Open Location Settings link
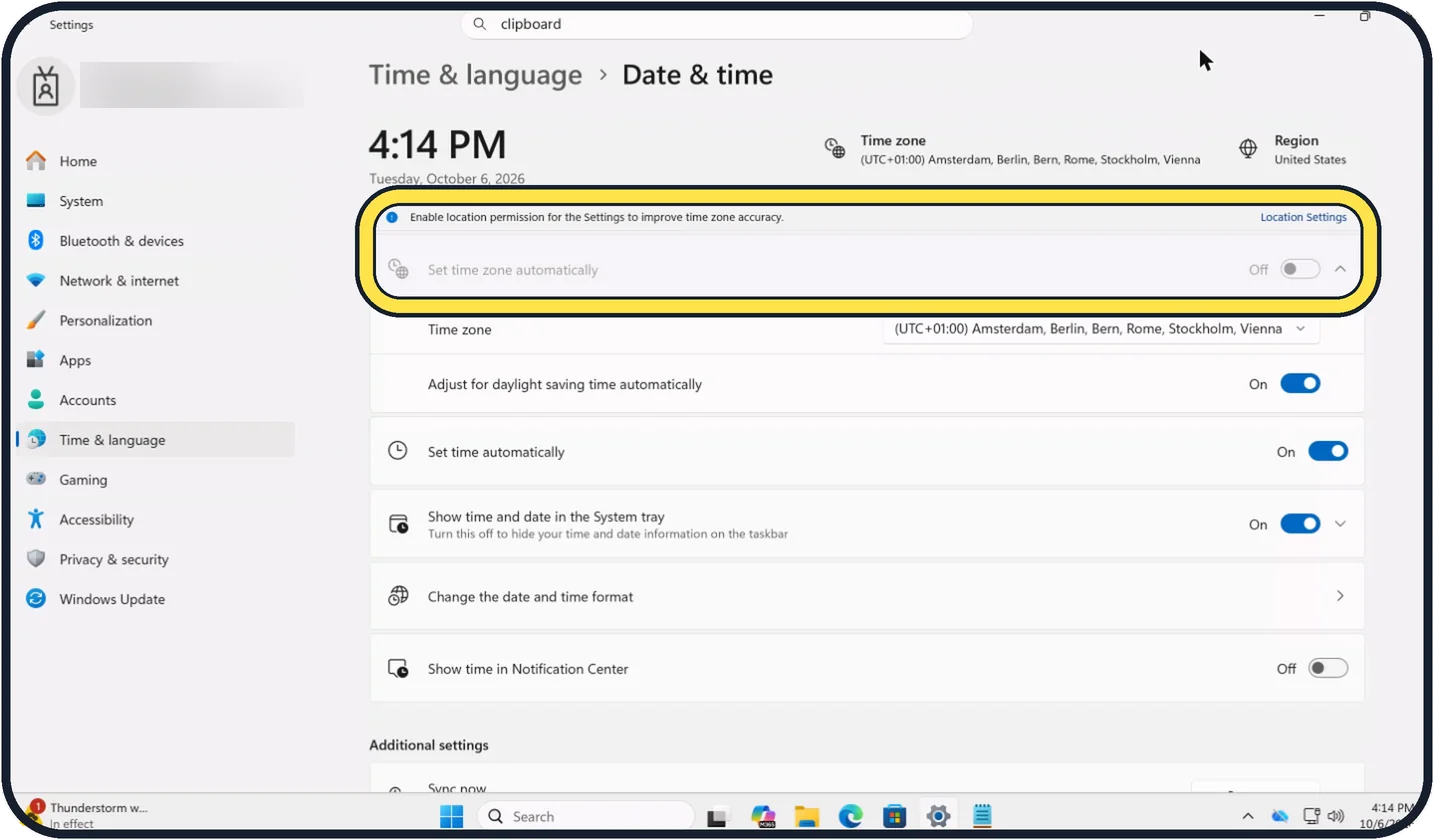The height and width of the screenshot is (840, 1434). (1303, 217)
